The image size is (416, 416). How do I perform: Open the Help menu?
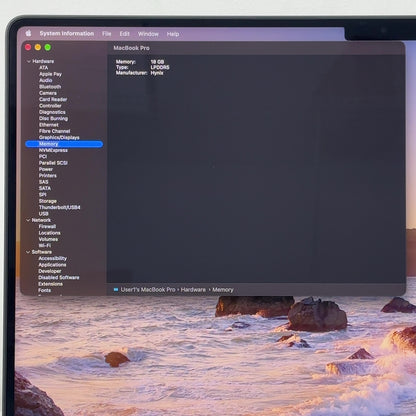click(x=173, y=34)
